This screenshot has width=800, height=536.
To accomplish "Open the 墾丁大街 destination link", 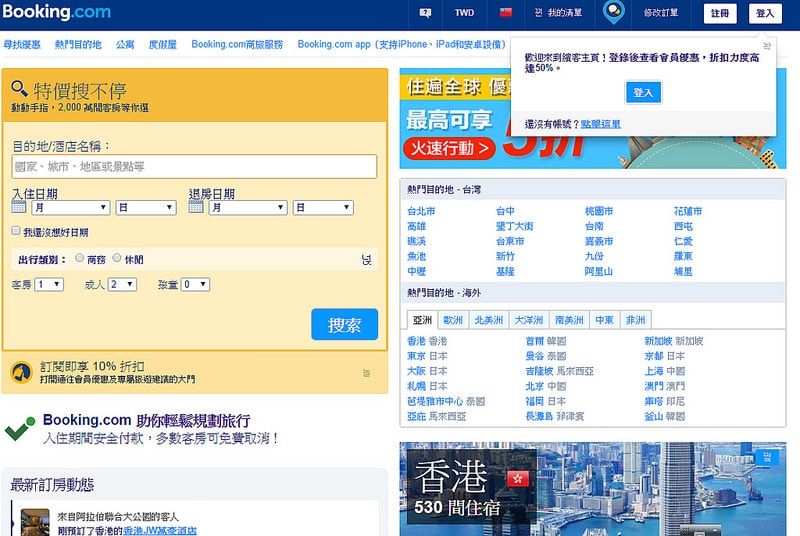I will point(514,226).
